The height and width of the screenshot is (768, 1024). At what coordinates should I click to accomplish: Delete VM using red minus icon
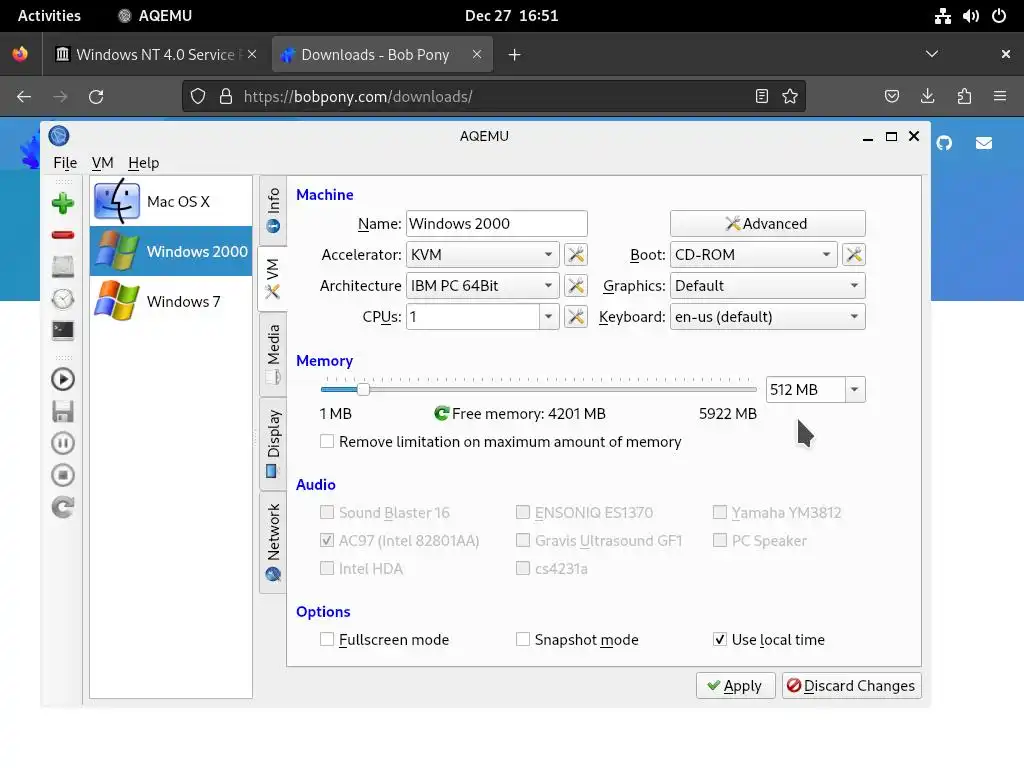click(63, 235)
